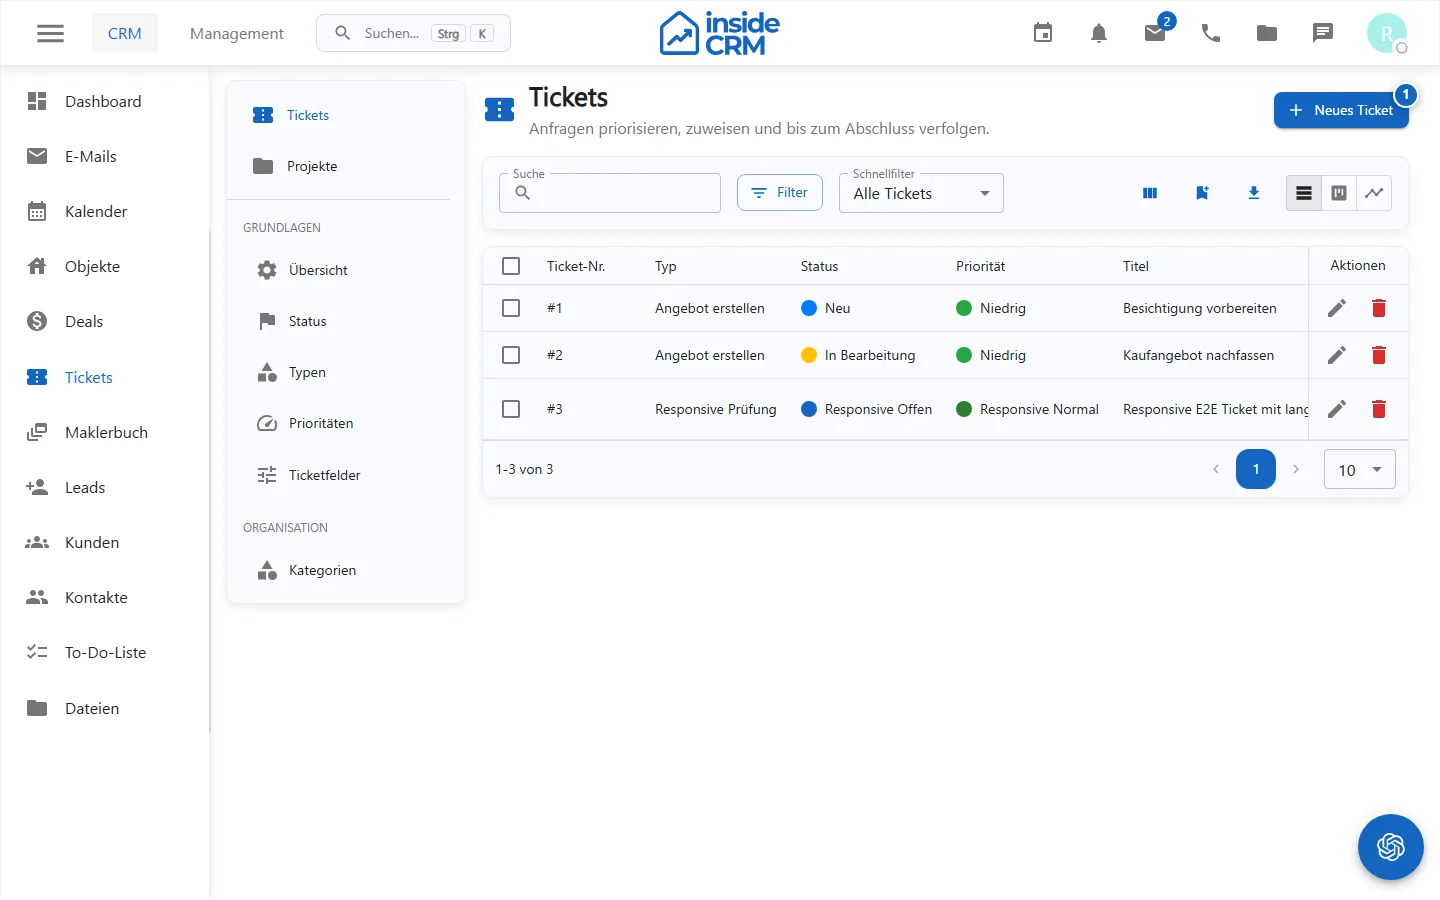Sort by Ticket-Nr. column header
Screen dimensions: 1440x900
(x=576, y=266)
